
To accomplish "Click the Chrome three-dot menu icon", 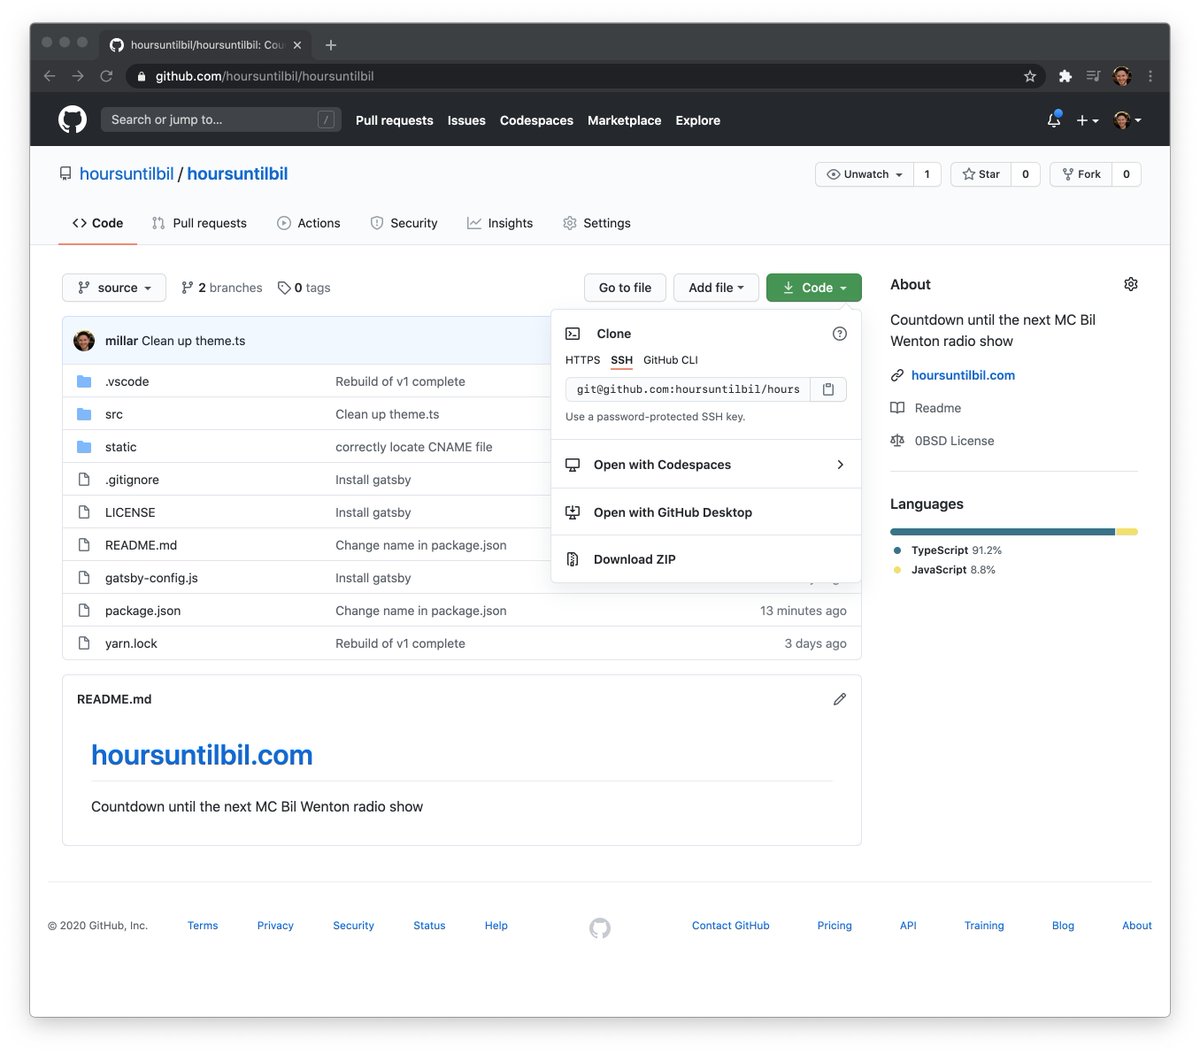I will (x=1150, y=76).
